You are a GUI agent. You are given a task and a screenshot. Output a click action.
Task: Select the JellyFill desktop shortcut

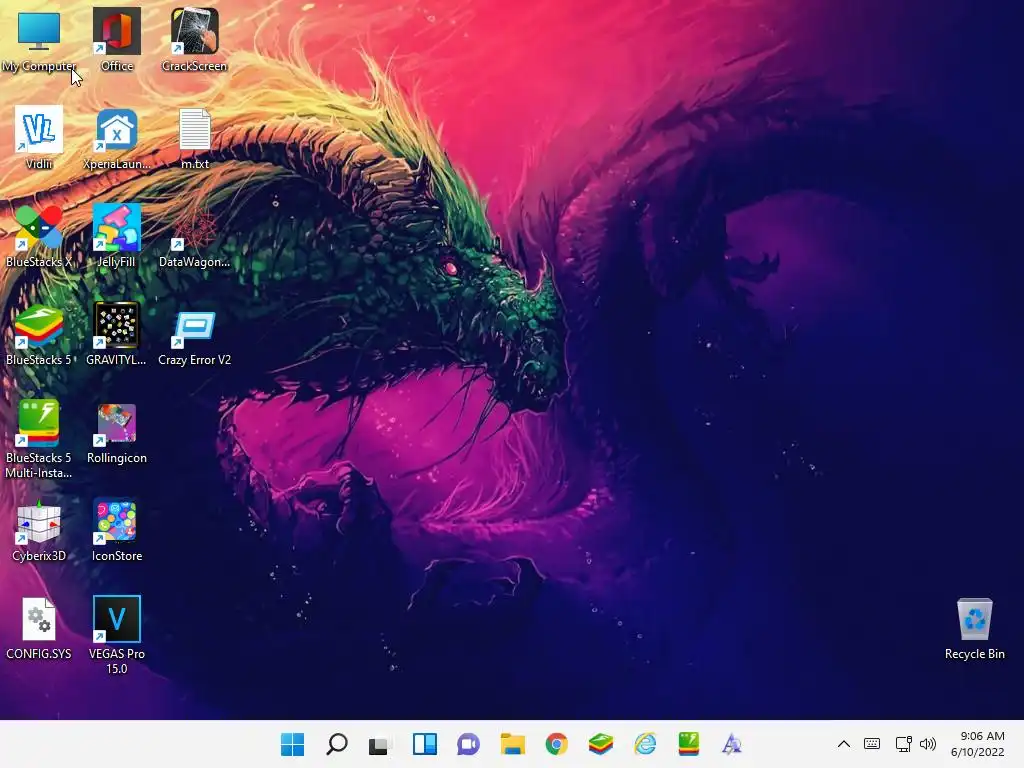click(x=117, y=236)
